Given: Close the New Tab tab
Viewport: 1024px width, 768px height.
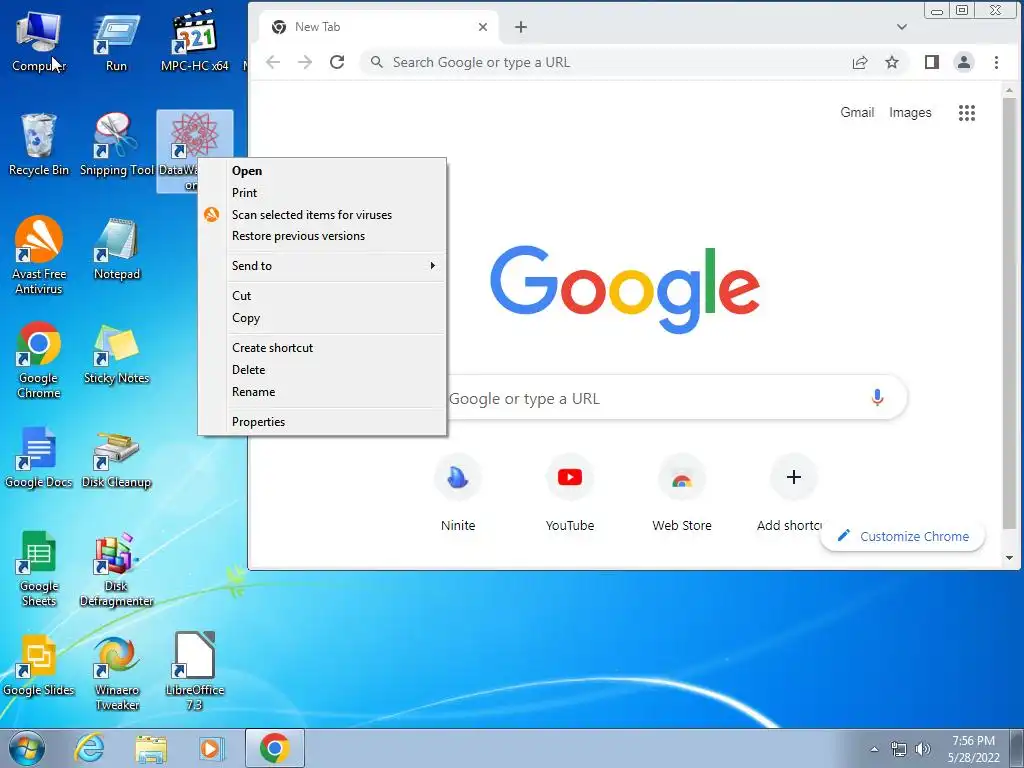Looking at the screenshot, I should point(483,27).
